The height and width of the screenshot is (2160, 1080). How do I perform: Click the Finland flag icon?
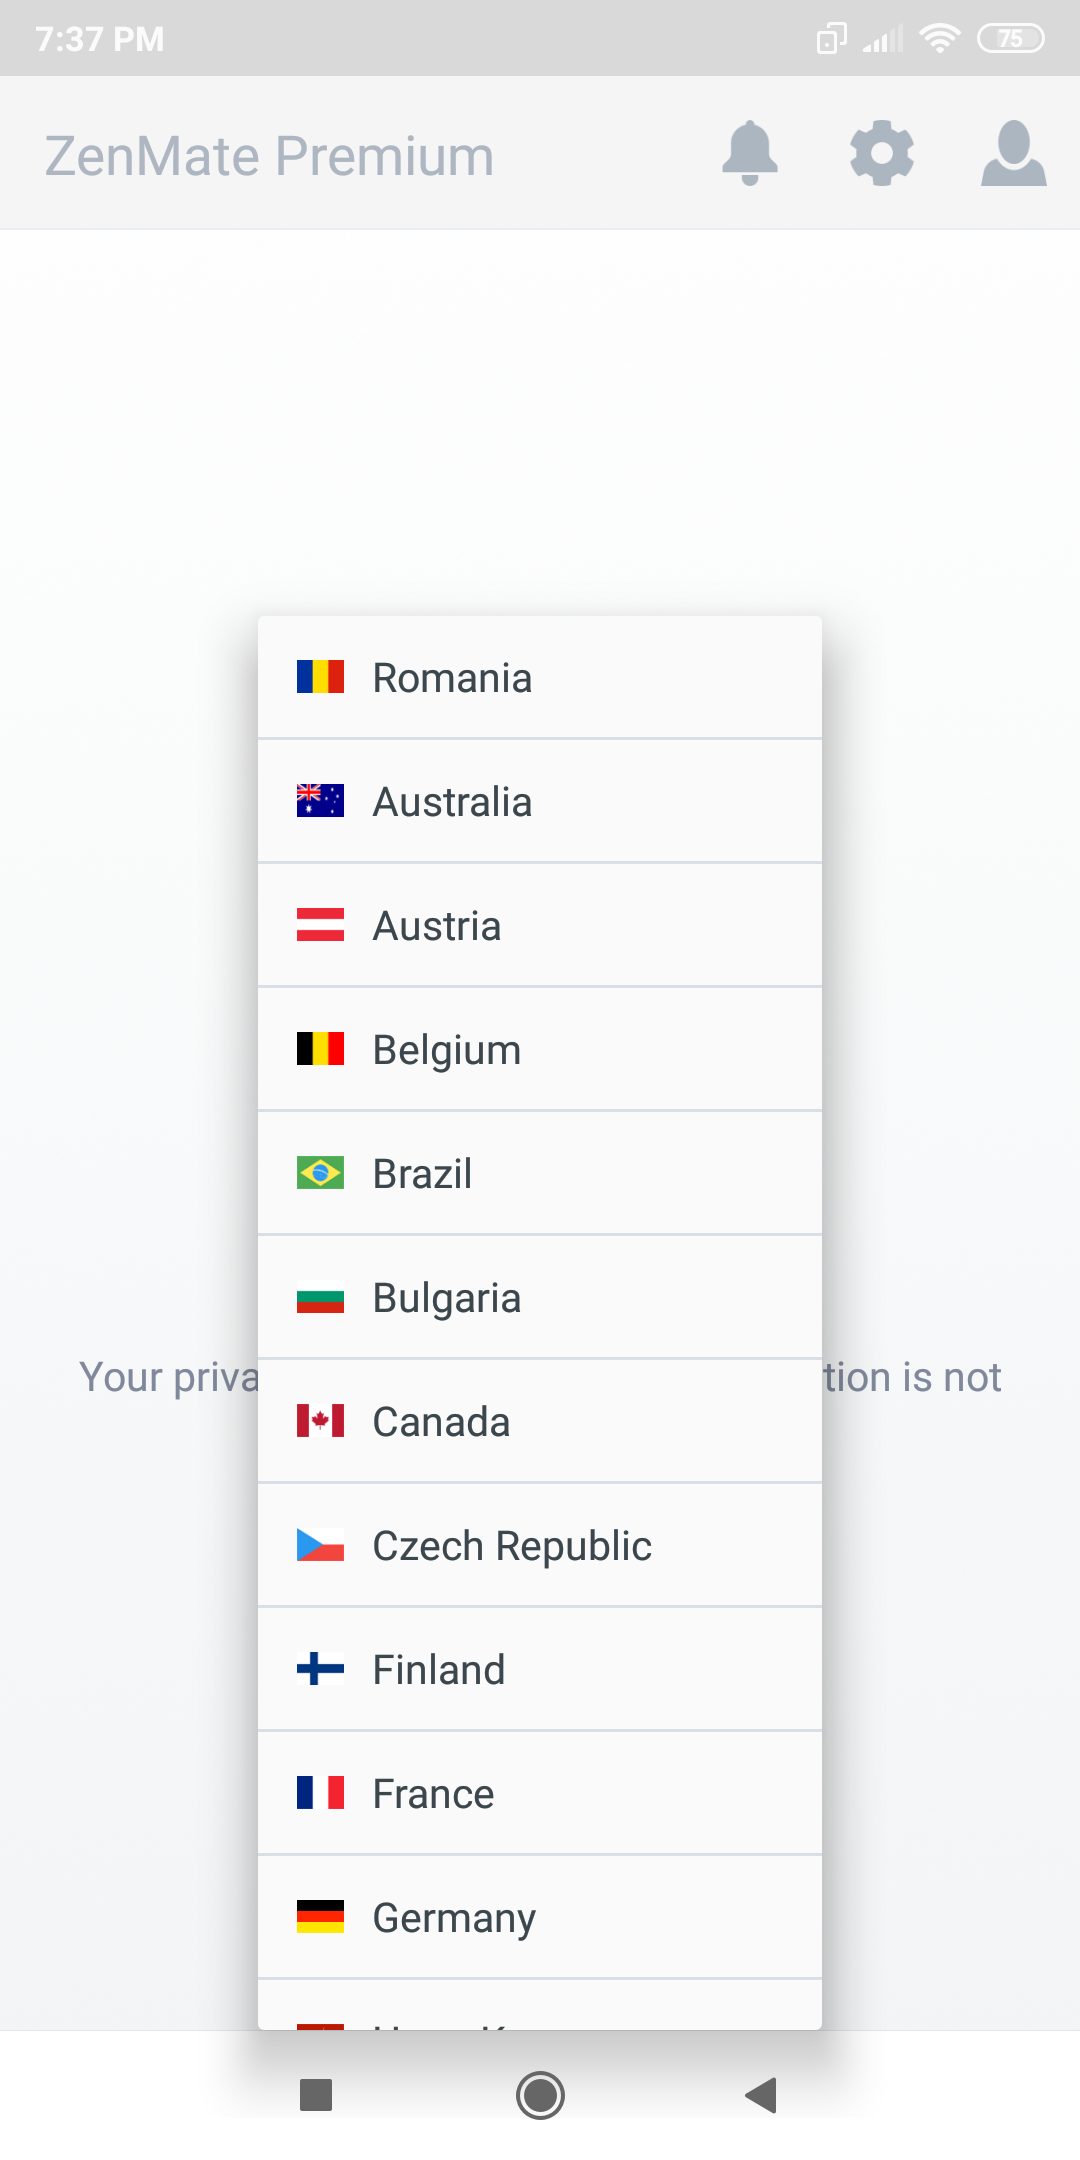pyautogui.click(x=320, y=1669)
